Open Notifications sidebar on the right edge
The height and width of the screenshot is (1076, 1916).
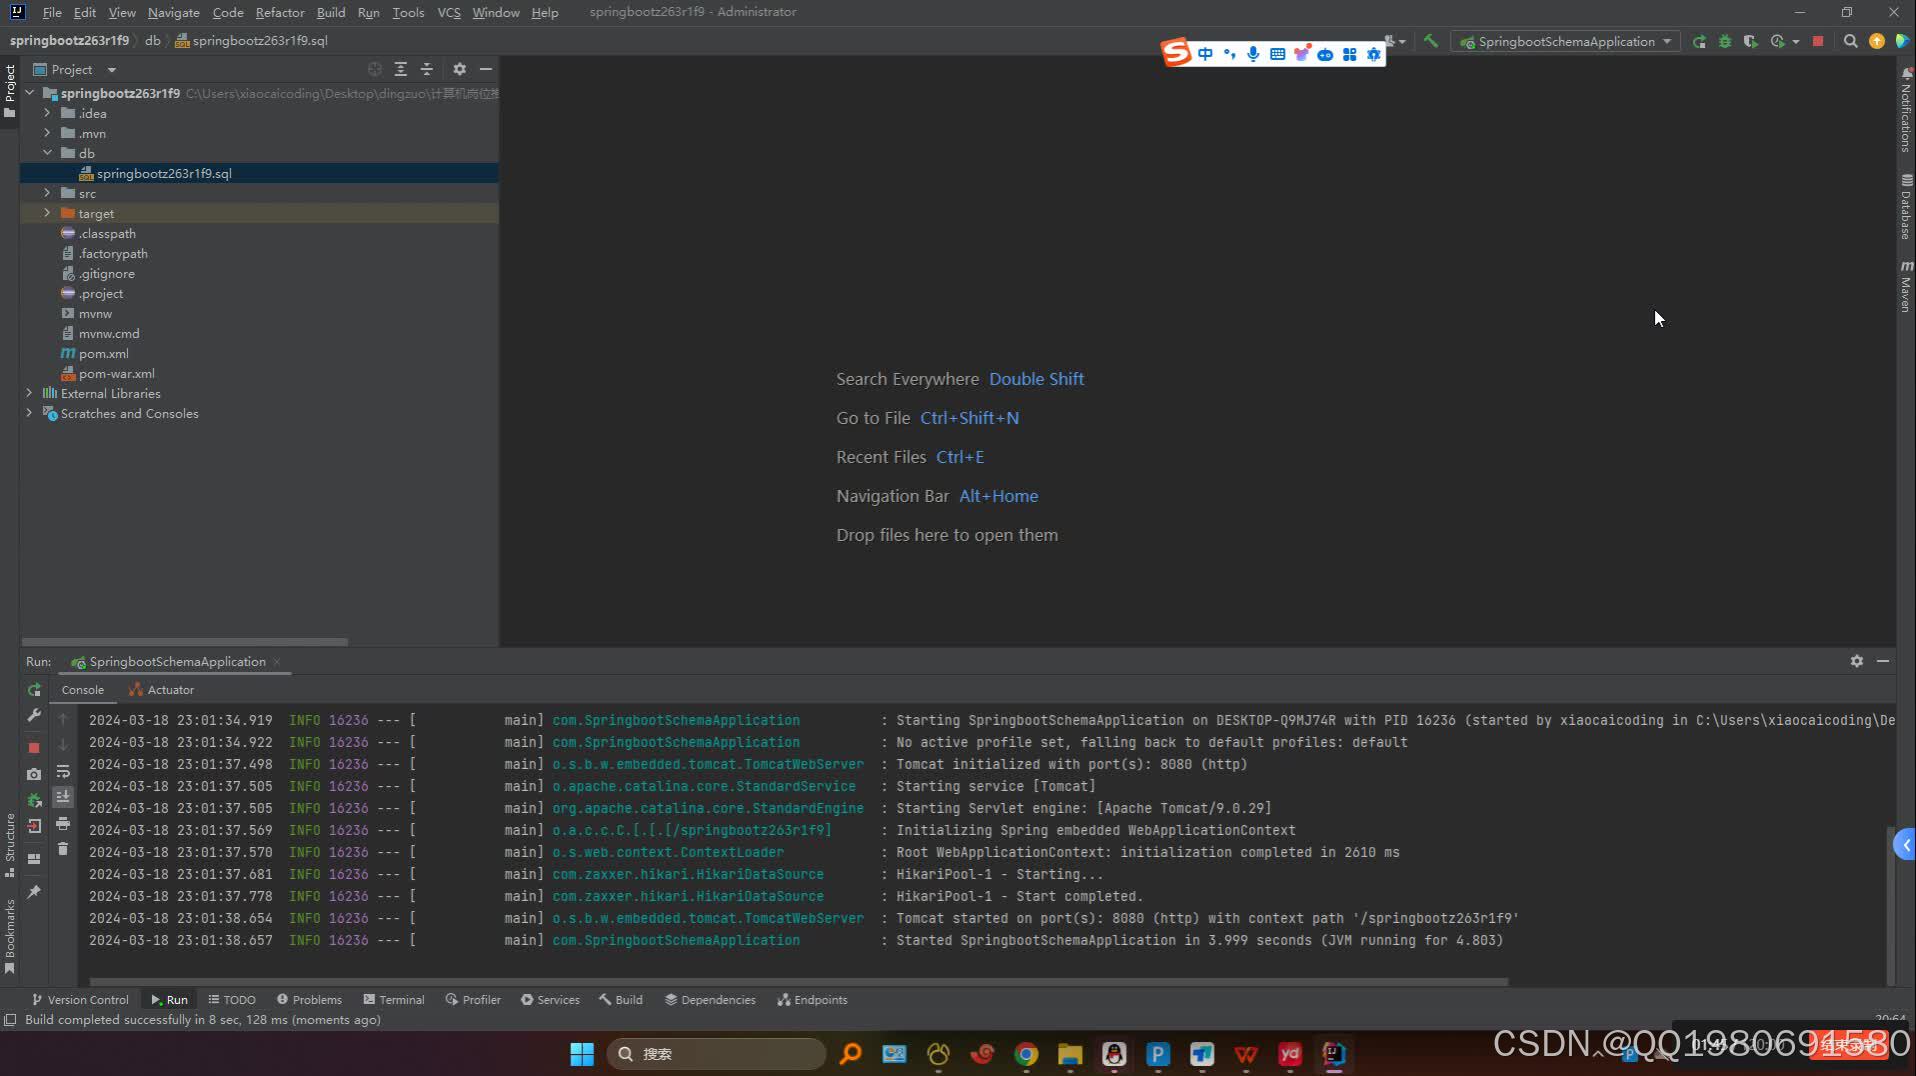1906,111
